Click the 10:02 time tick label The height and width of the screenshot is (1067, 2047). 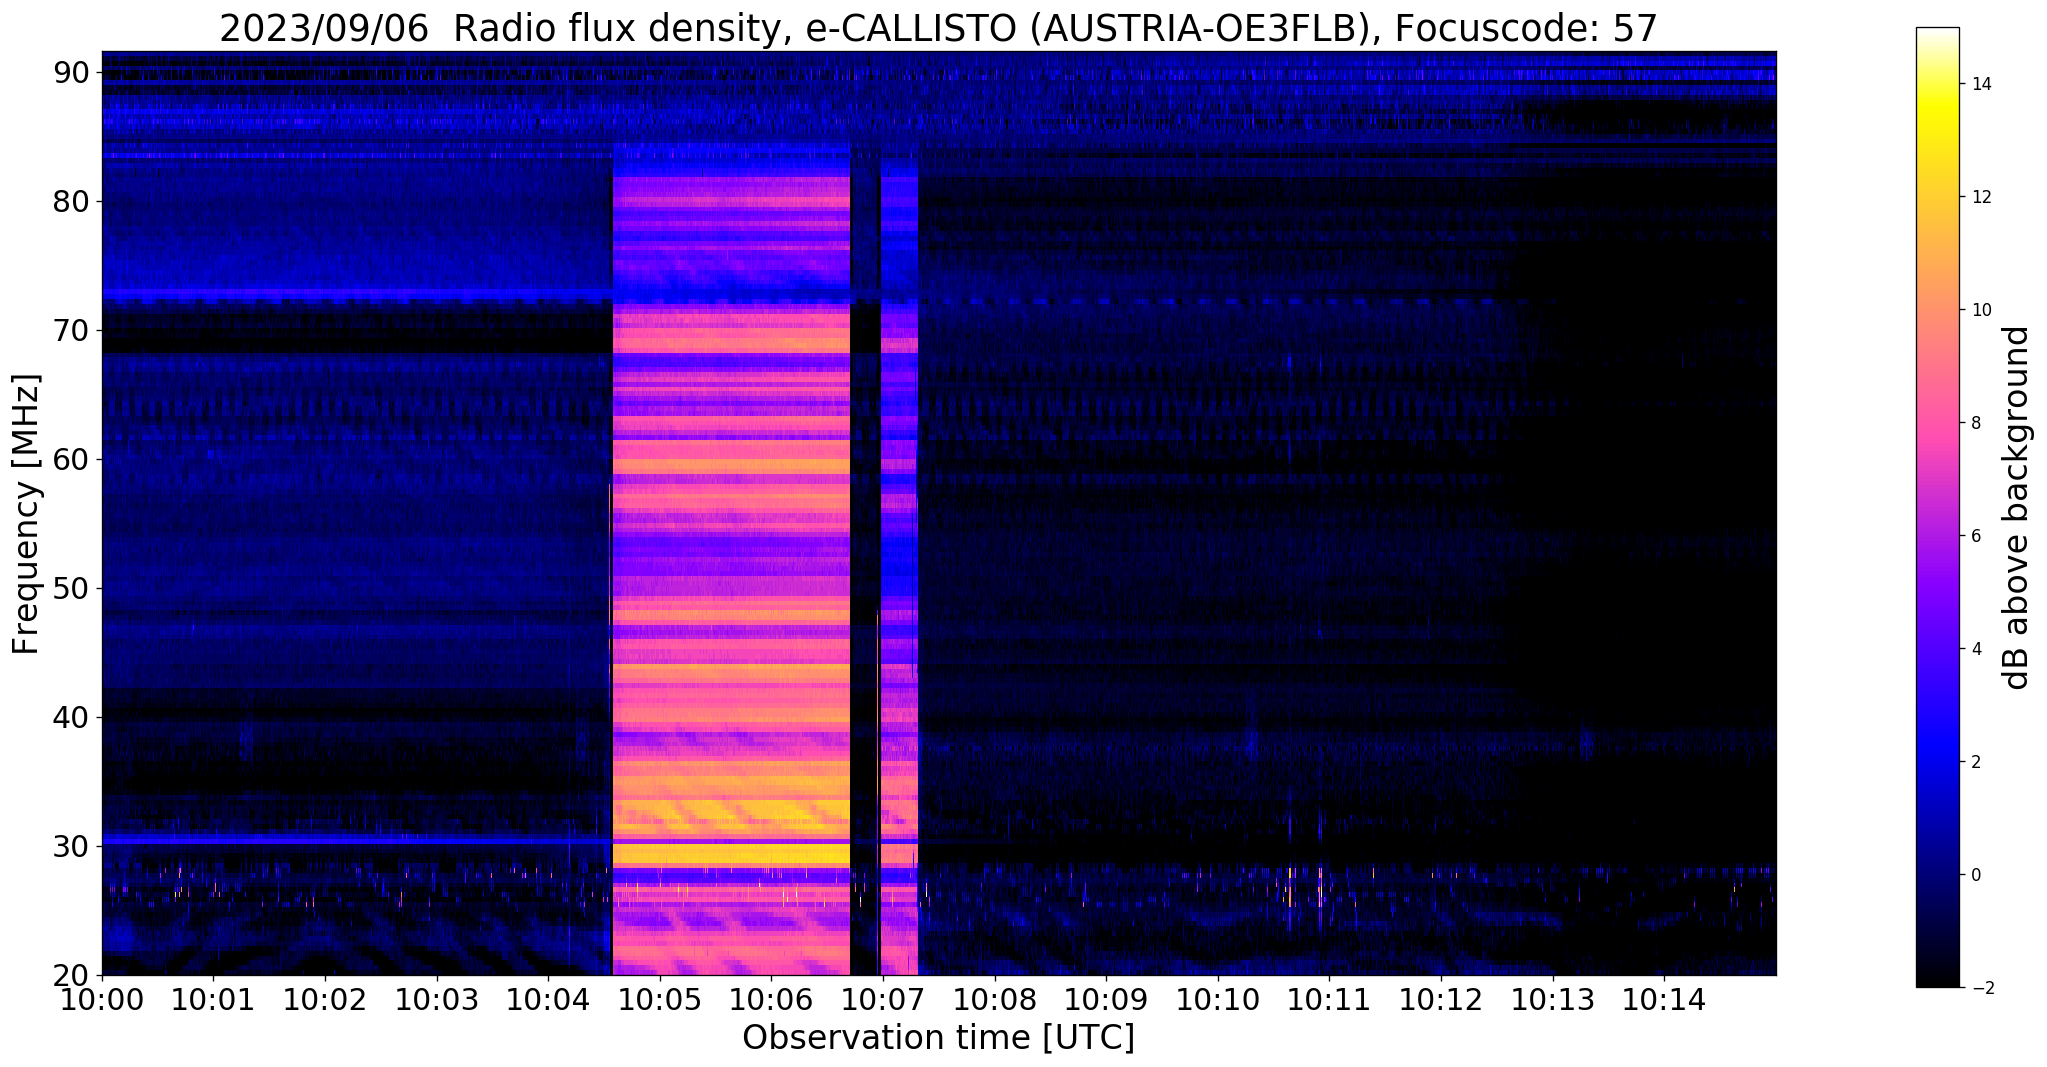pyautogui.click(x=325, y=999)
